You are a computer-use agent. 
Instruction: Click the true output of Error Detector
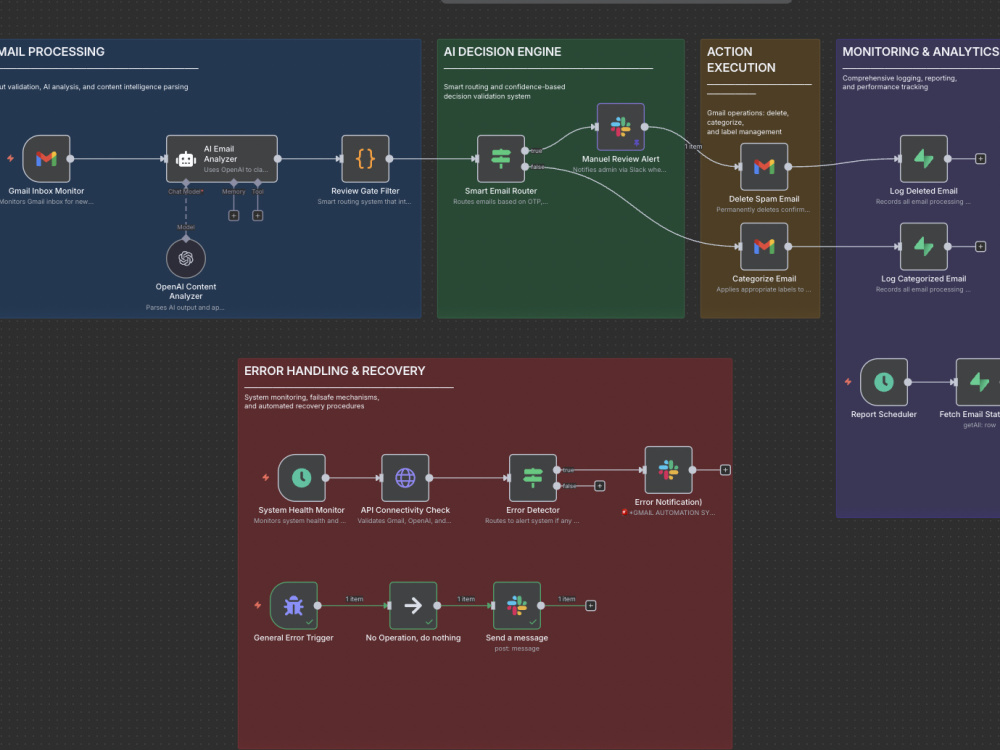click(557, 470)
